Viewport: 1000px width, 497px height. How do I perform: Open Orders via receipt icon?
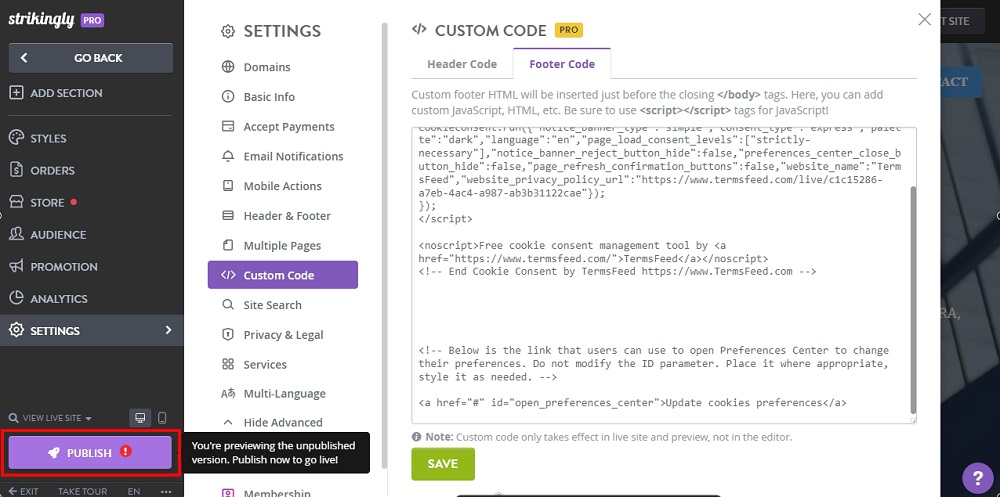click(x=17, y=170)
